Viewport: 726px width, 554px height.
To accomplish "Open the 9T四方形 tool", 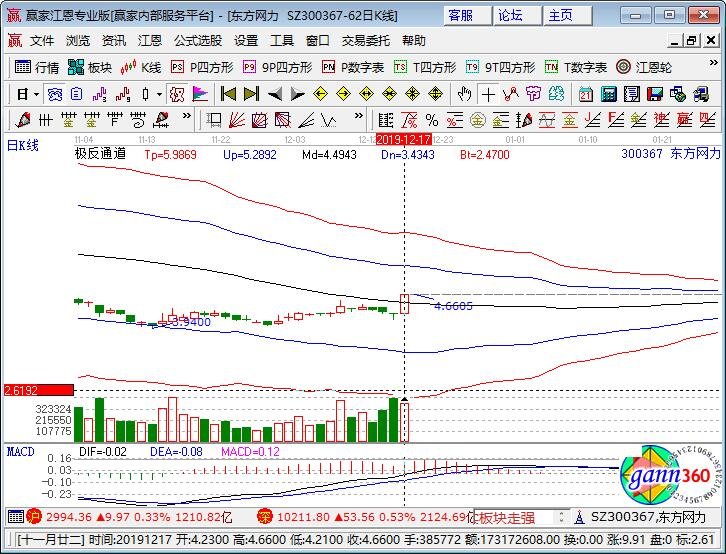I will [x=501, y=68].
